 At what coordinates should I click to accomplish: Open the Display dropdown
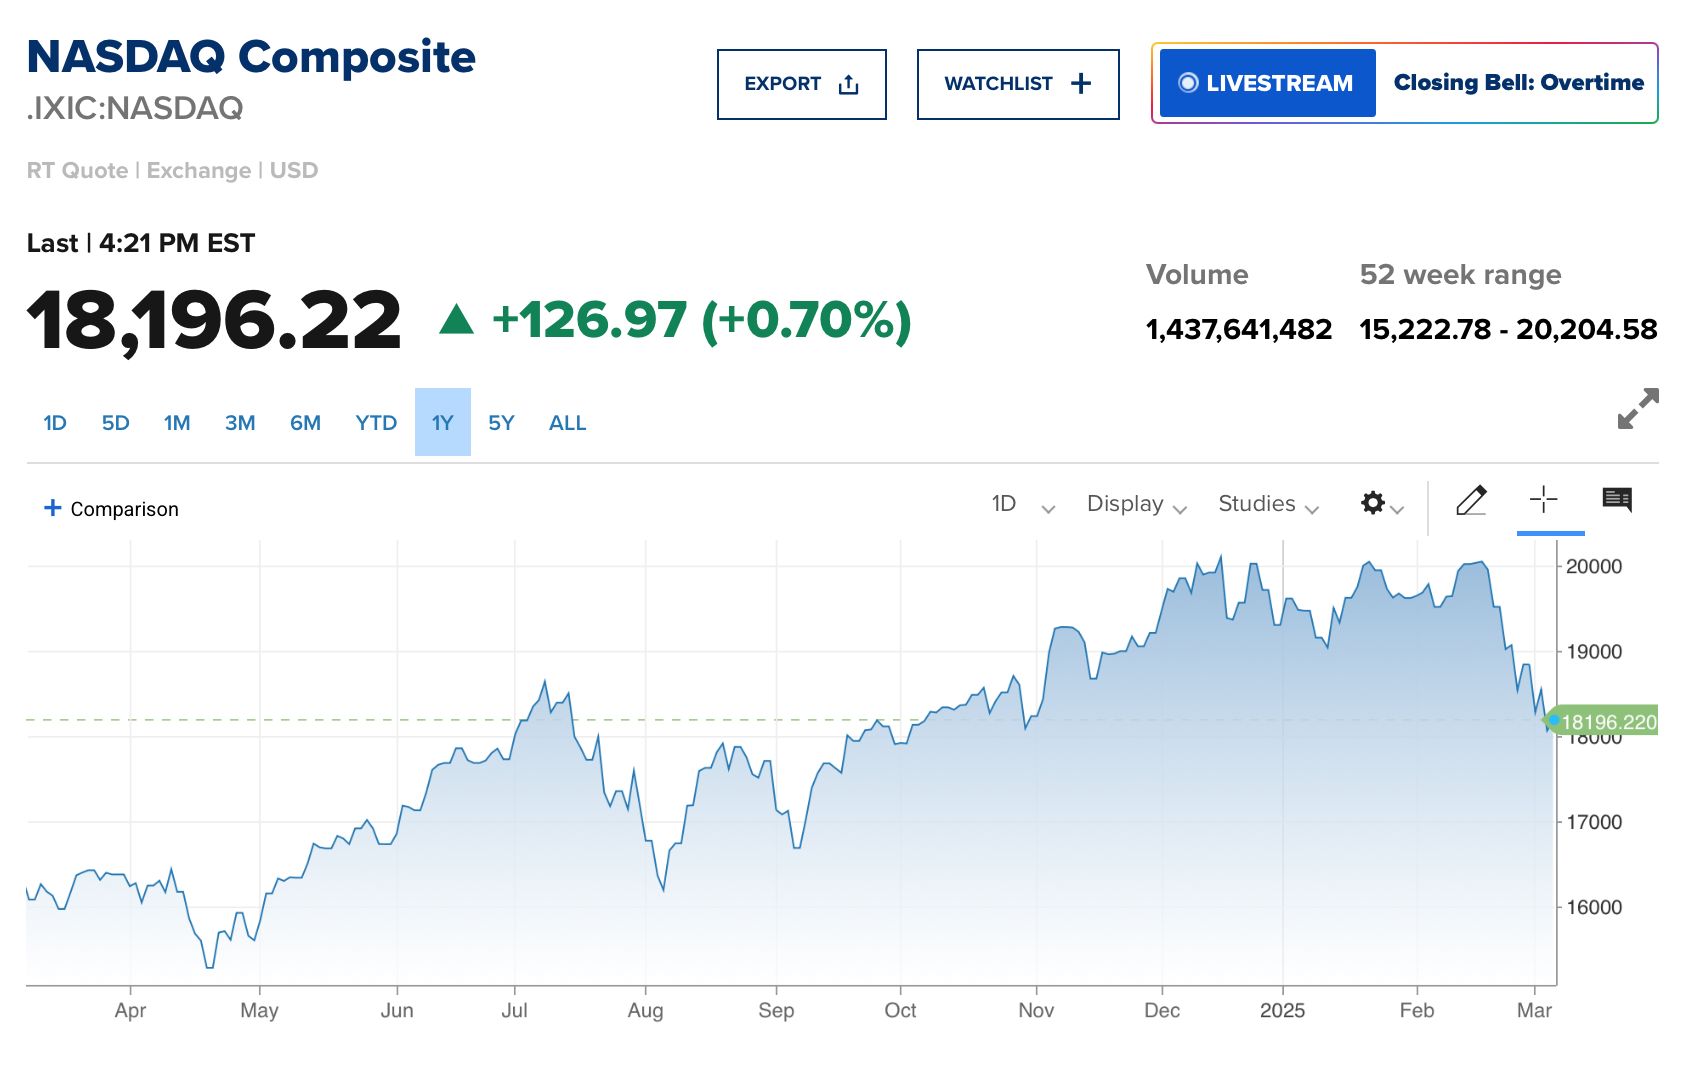tap(1136, 505)
